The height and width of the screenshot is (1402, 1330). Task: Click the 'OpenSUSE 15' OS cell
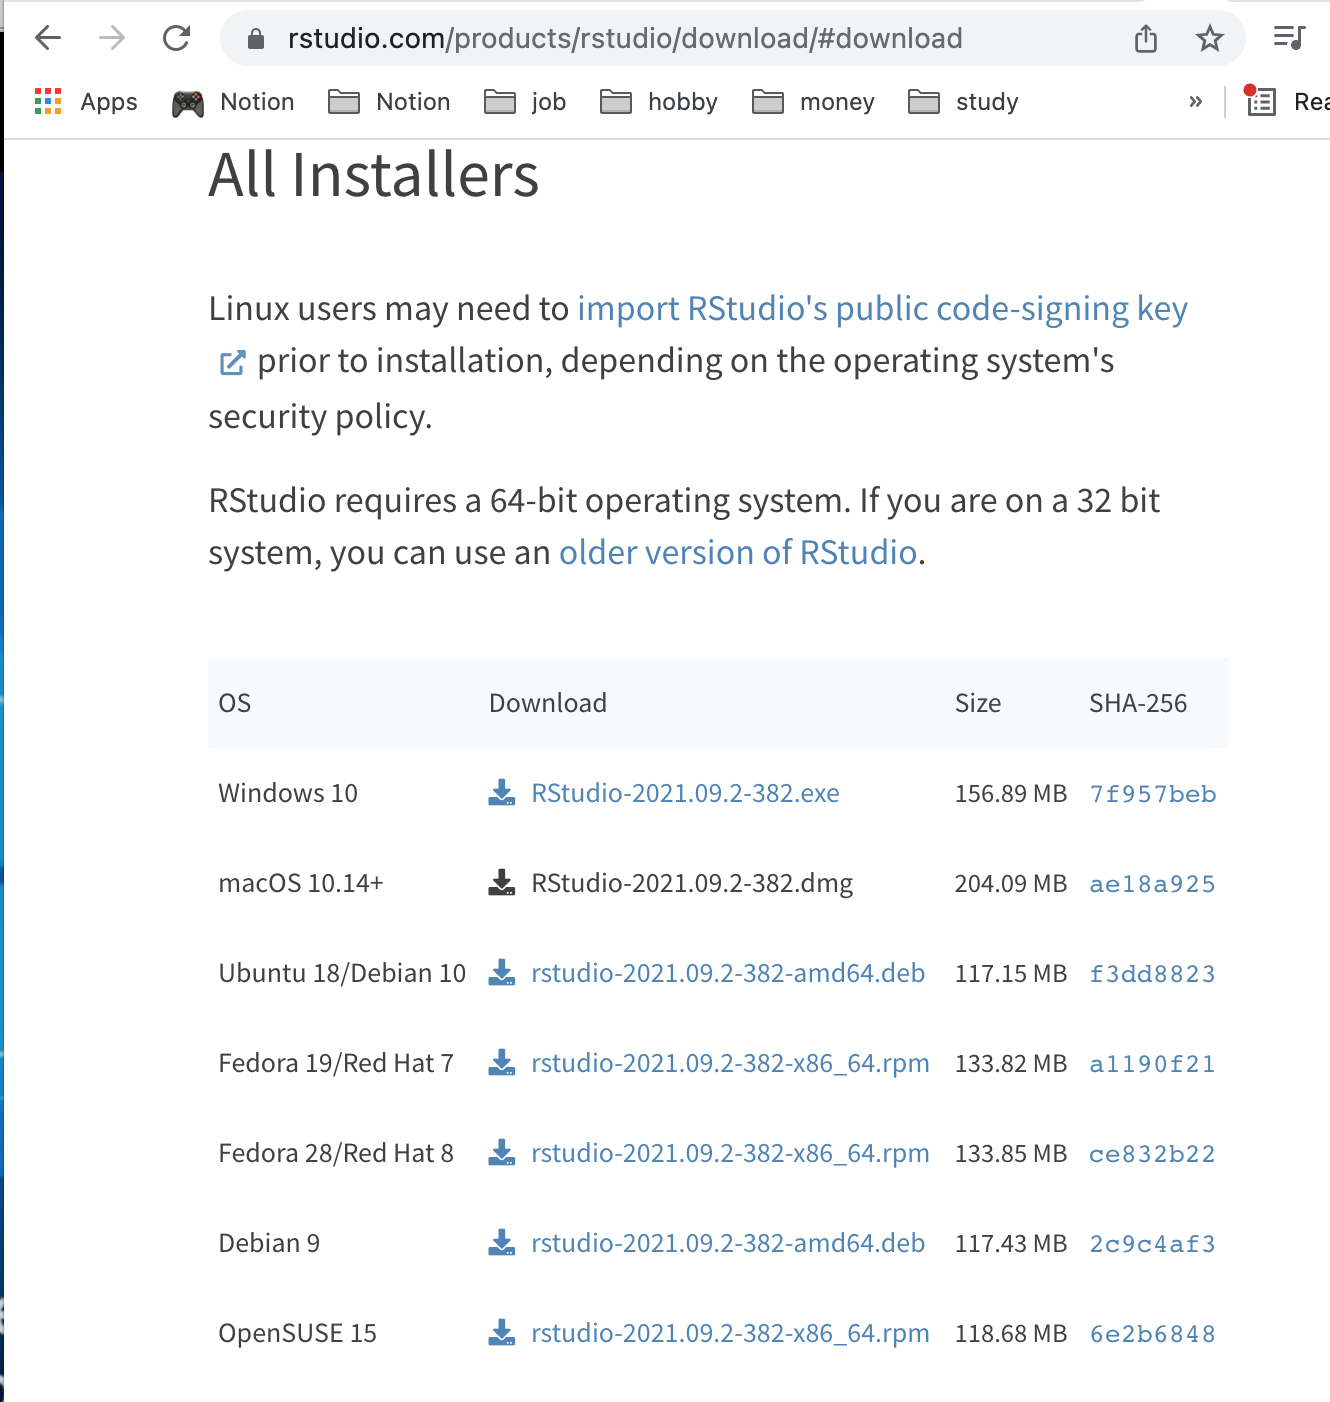[x=297, y=1333]
